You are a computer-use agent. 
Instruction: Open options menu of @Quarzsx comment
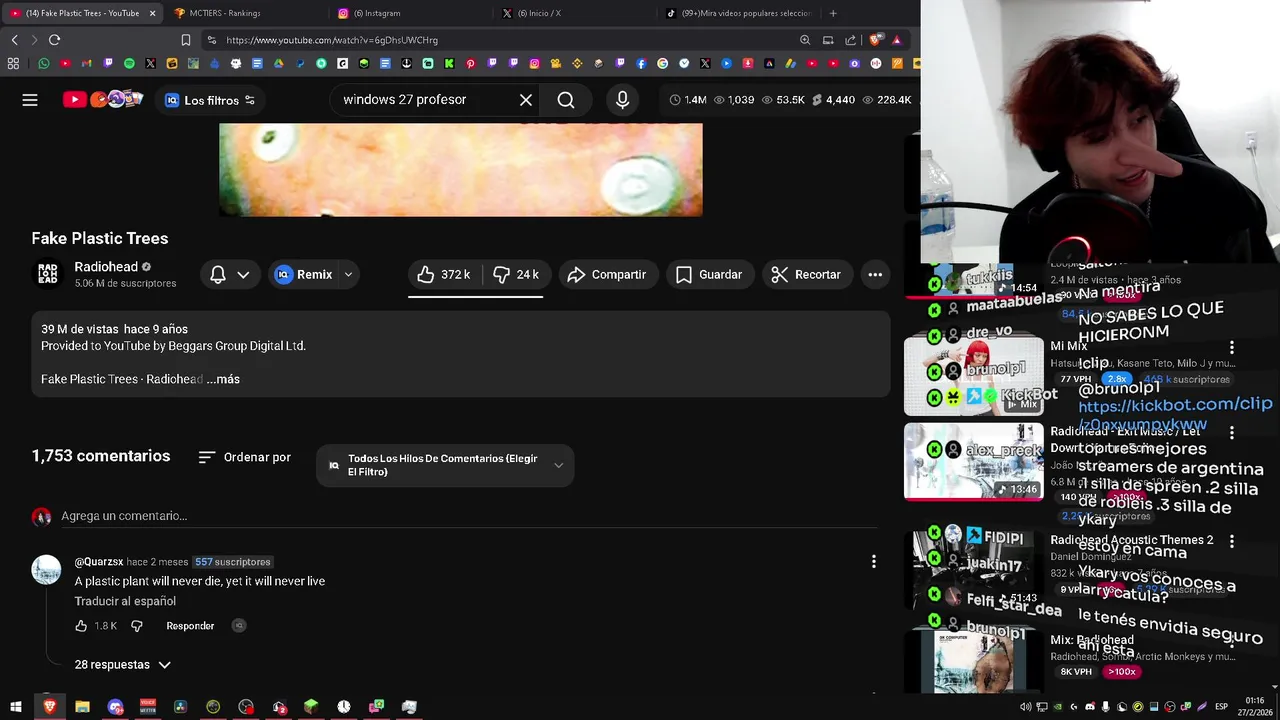coord(873,562)
